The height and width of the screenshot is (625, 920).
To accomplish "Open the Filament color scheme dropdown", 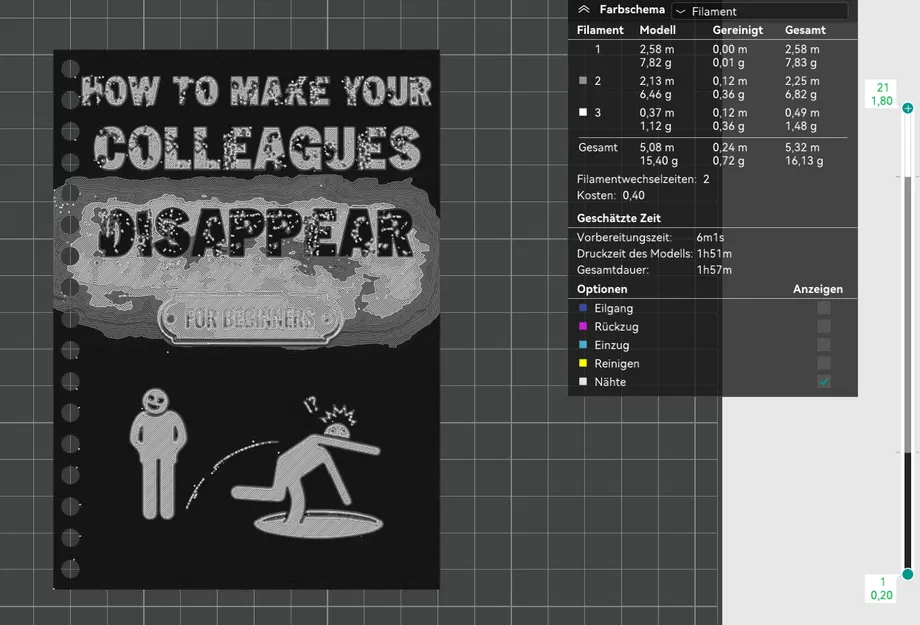I will (760, 11).
